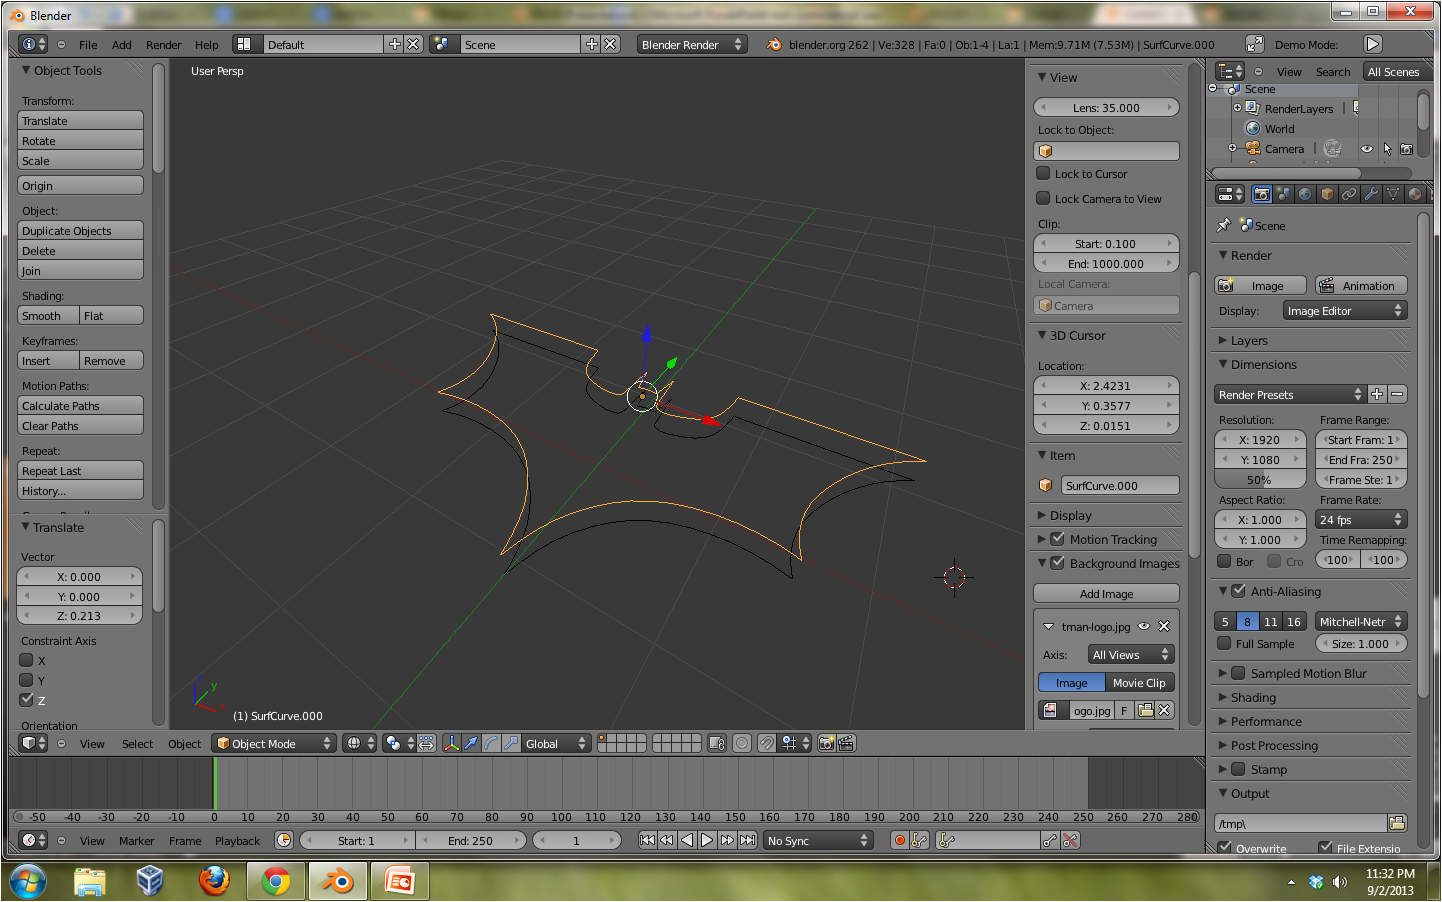The width and height of the screenshot is (1442, 902).
Task: Toggle the snap magnet icon
Action: (x=766, y=743)
